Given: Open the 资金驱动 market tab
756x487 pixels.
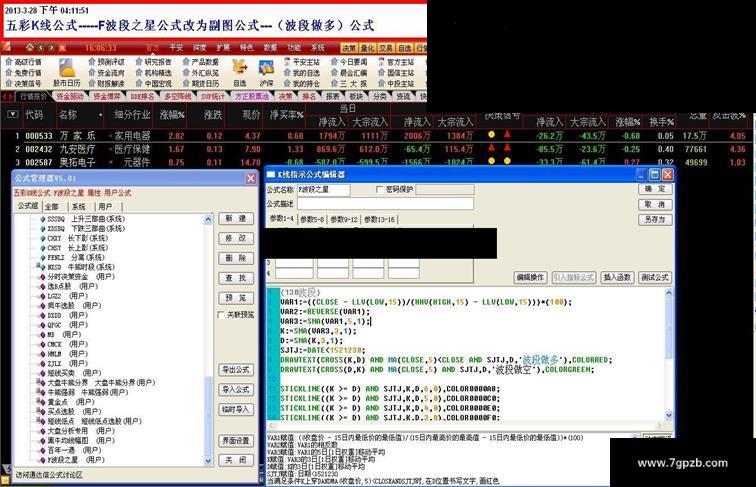Looking at the screenshot, I should coord(70,96).
